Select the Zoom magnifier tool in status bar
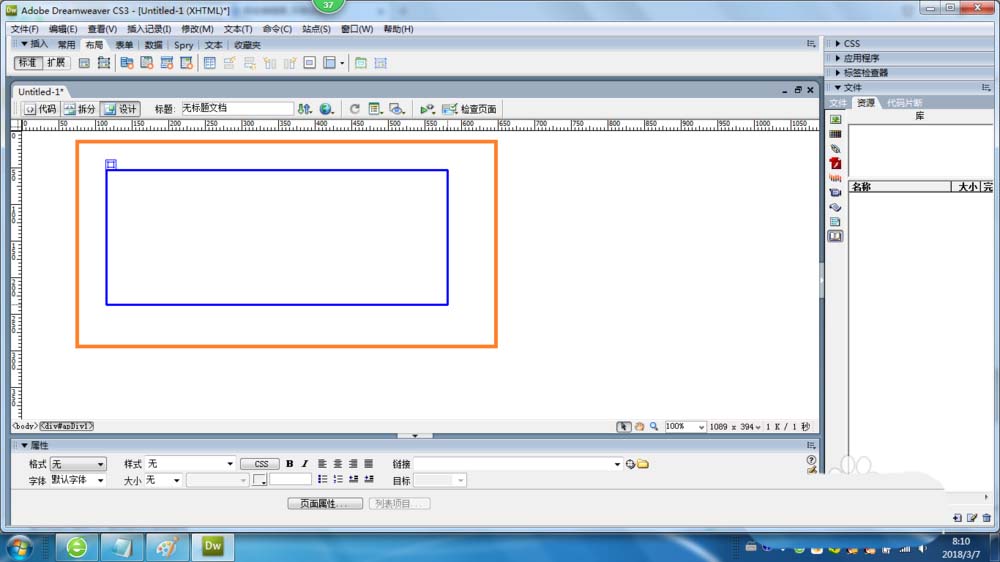This screenshot has height=562, width=1000. [654, 426]
